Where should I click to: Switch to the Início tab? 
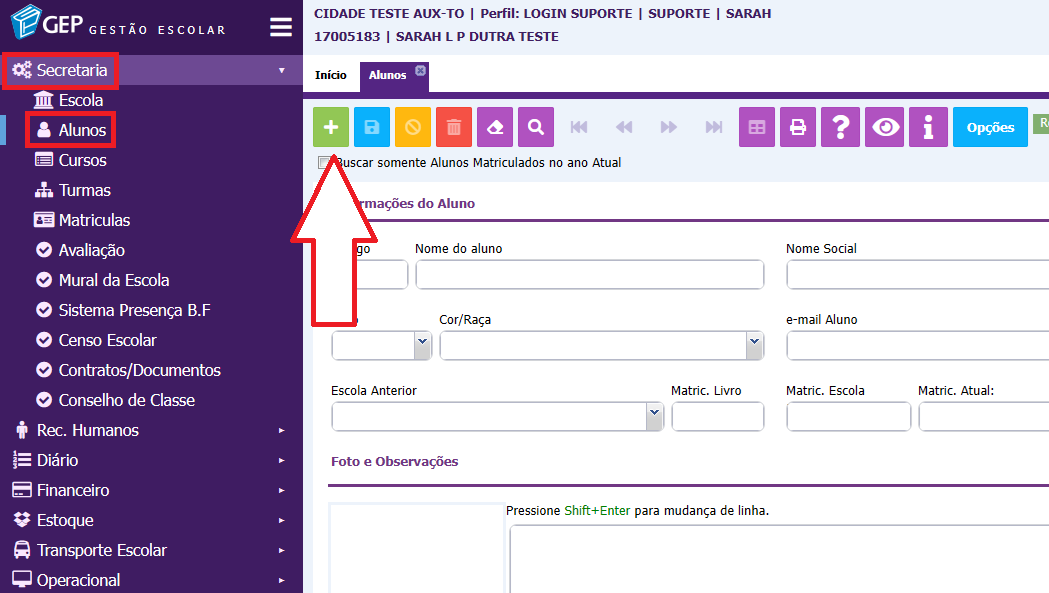pos(331,75)
